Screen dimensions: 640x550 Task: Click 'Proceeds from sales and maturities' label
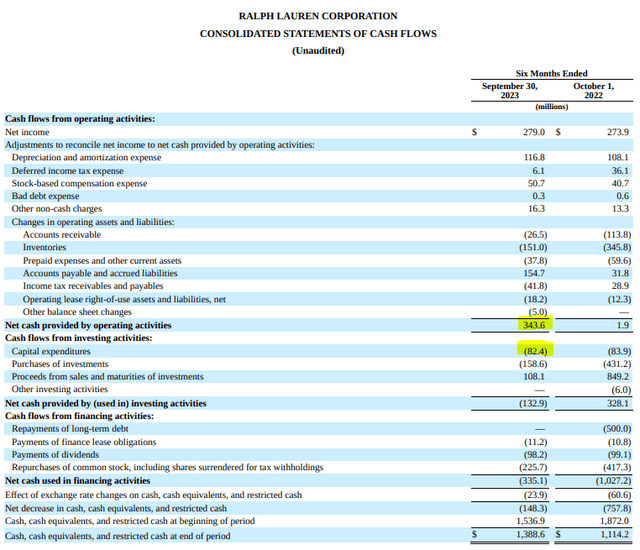pos(107,377)
